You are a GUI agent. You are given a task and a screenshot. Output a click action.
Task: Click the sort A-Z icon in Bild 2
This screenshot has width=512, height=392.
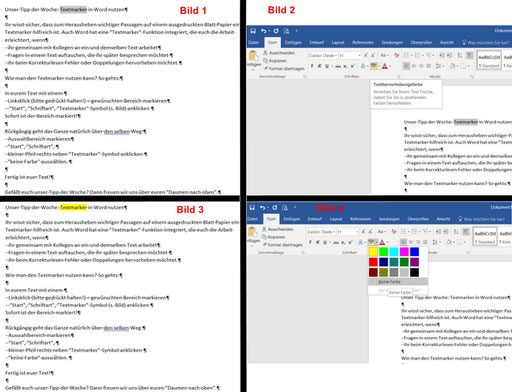coord(460,55)
